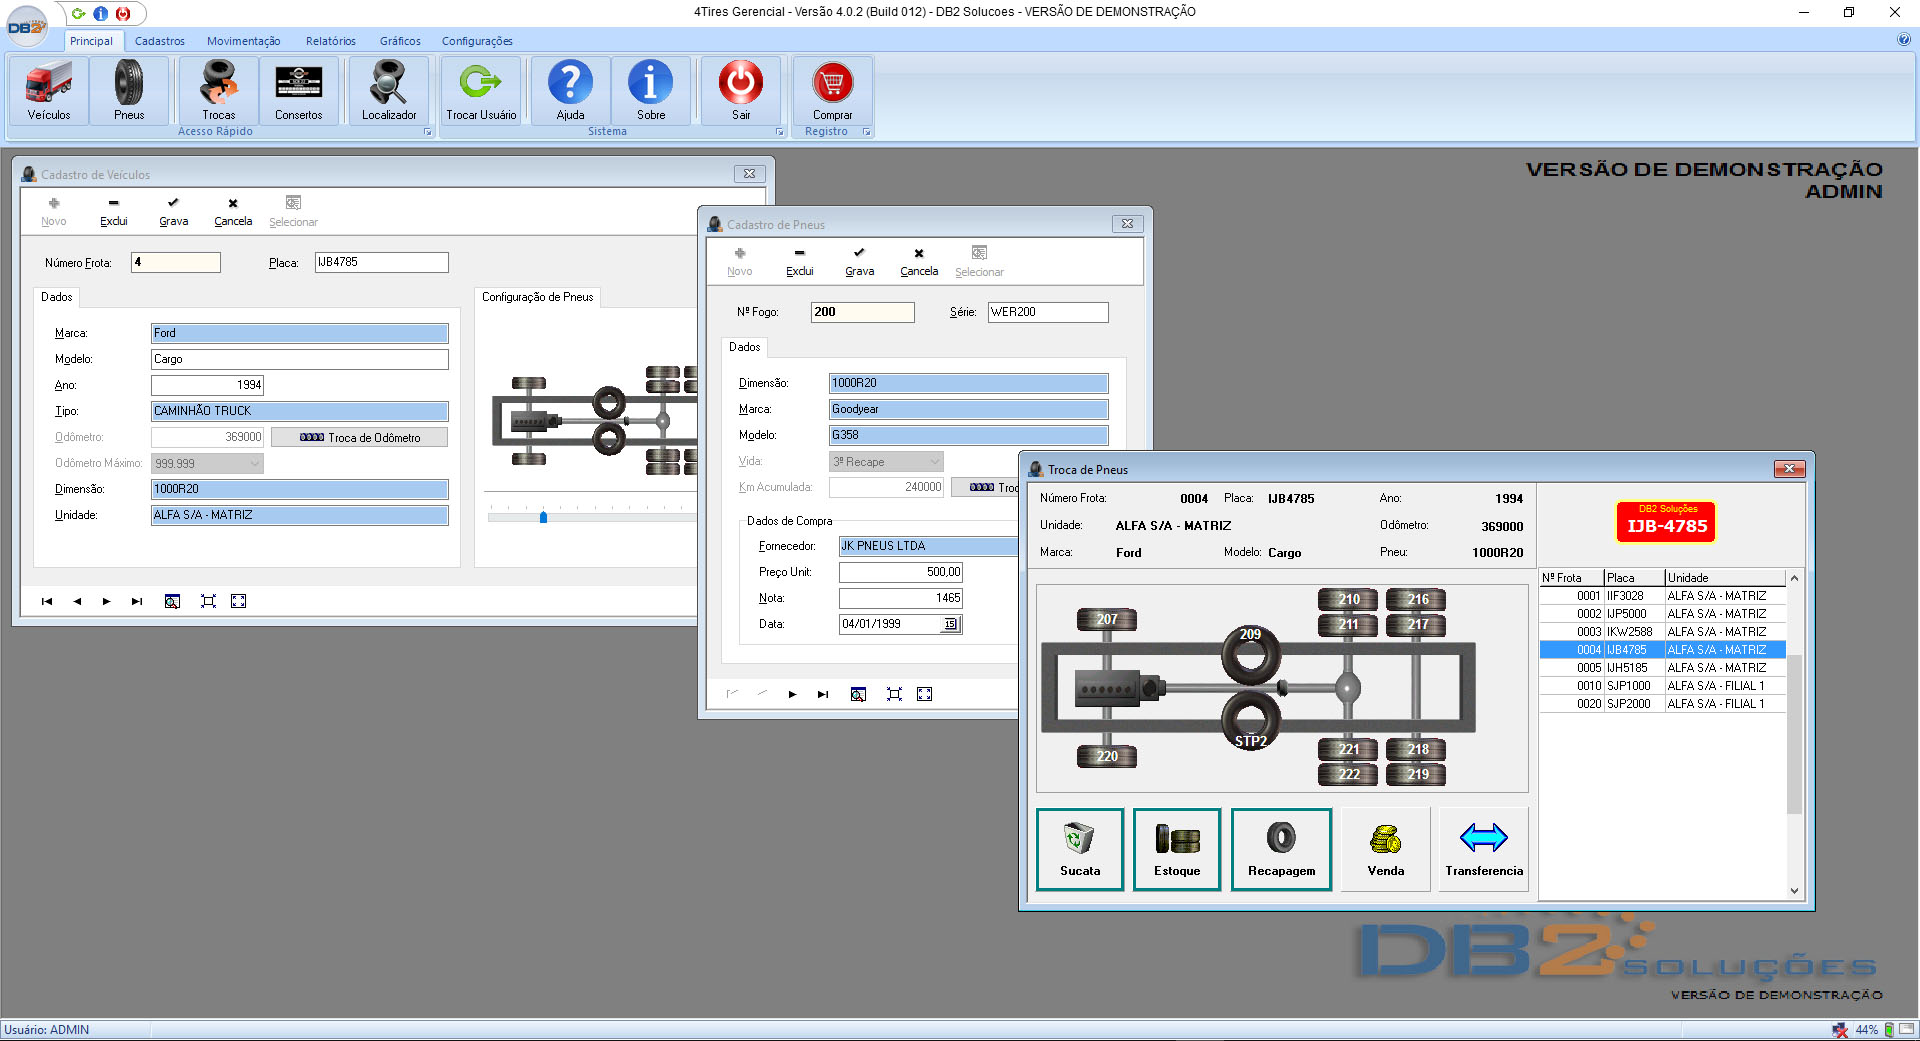Go to last vehicle record
Image resolution: width=1920 pixels, height=1041 pixels.
(137, 601)
